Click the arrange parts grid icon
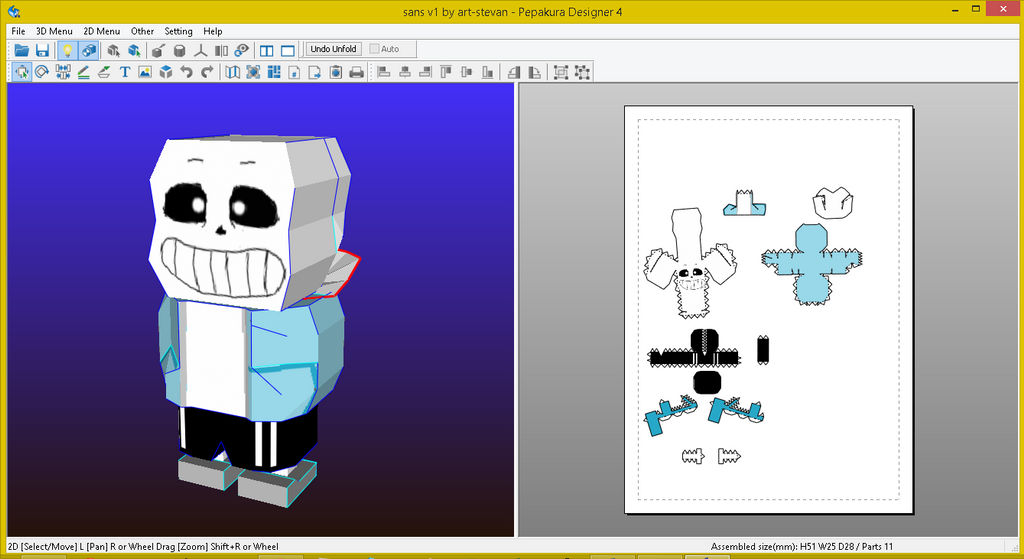The height and width of the screenshot is (559, 1024). tap(274, 72)
